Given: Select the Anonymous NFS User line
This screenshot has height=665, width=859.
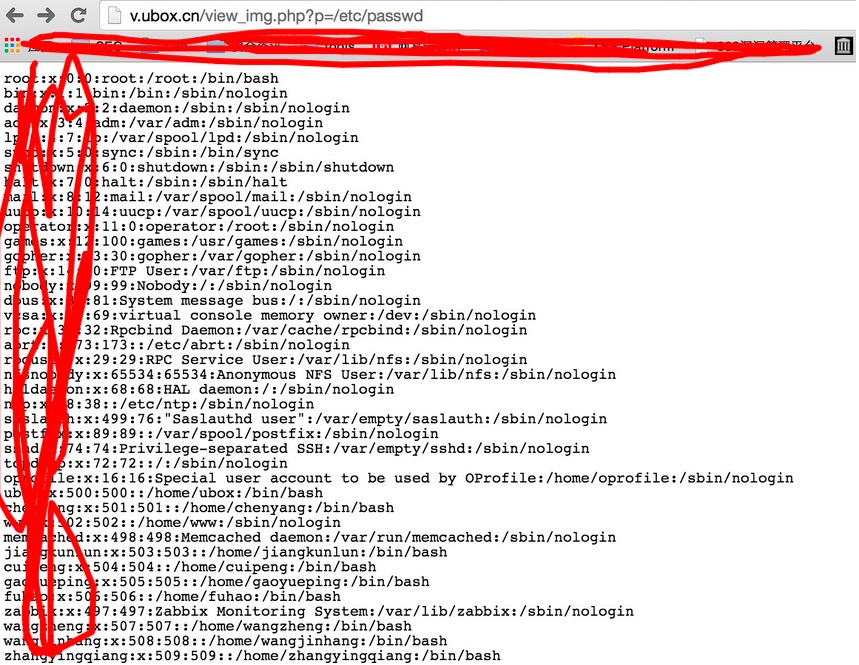Looking at the screenshot, I should tap(310, 374).
